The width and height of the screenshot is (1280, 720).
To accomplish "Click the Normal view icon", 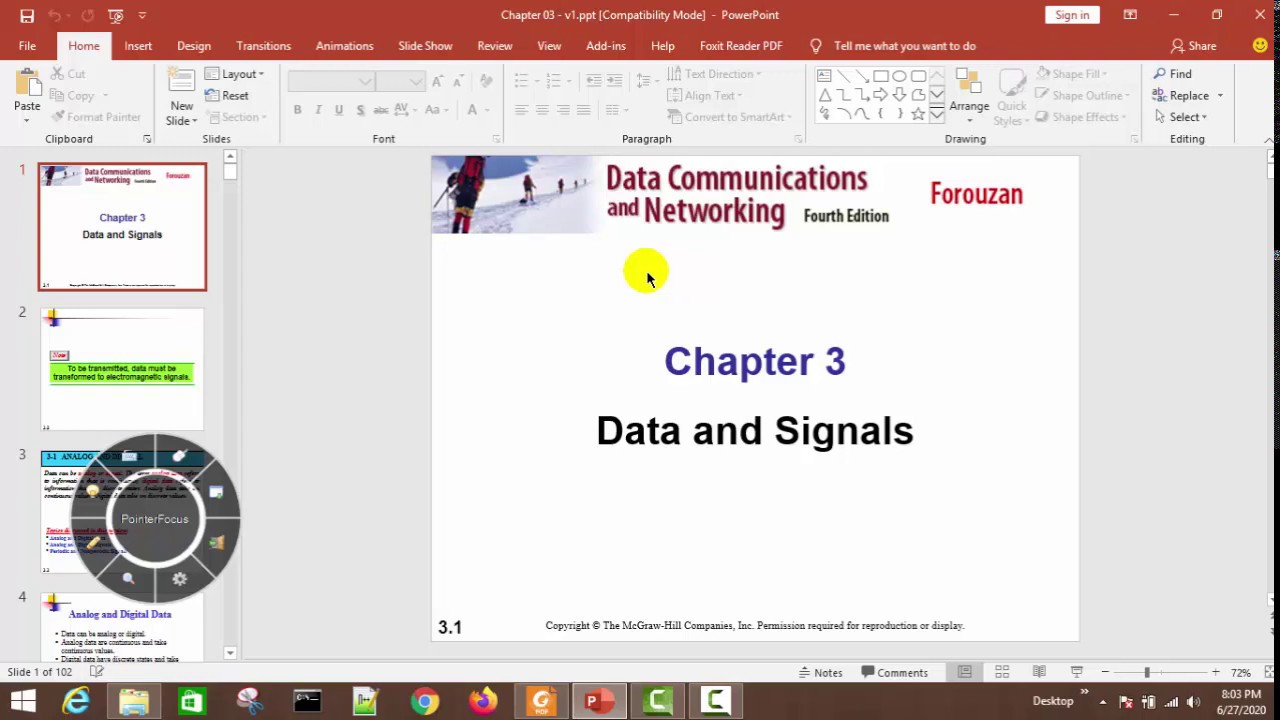I will (x=965, y=672).
